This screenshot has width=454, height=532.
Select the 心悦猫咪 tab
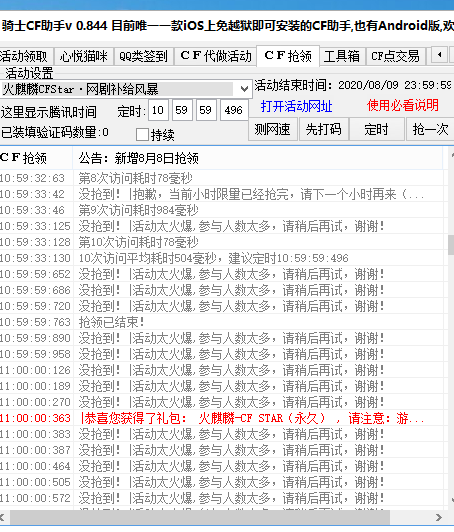[84, 56]
